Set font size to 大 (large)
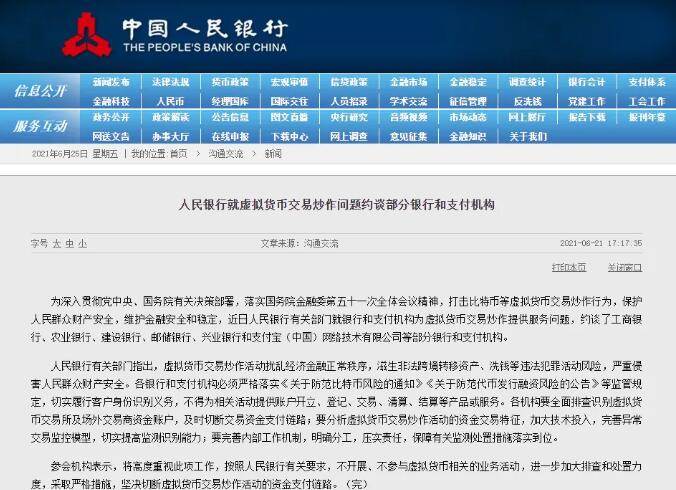Viewport: 676px width, 490px height. click(x=57, y=243)
